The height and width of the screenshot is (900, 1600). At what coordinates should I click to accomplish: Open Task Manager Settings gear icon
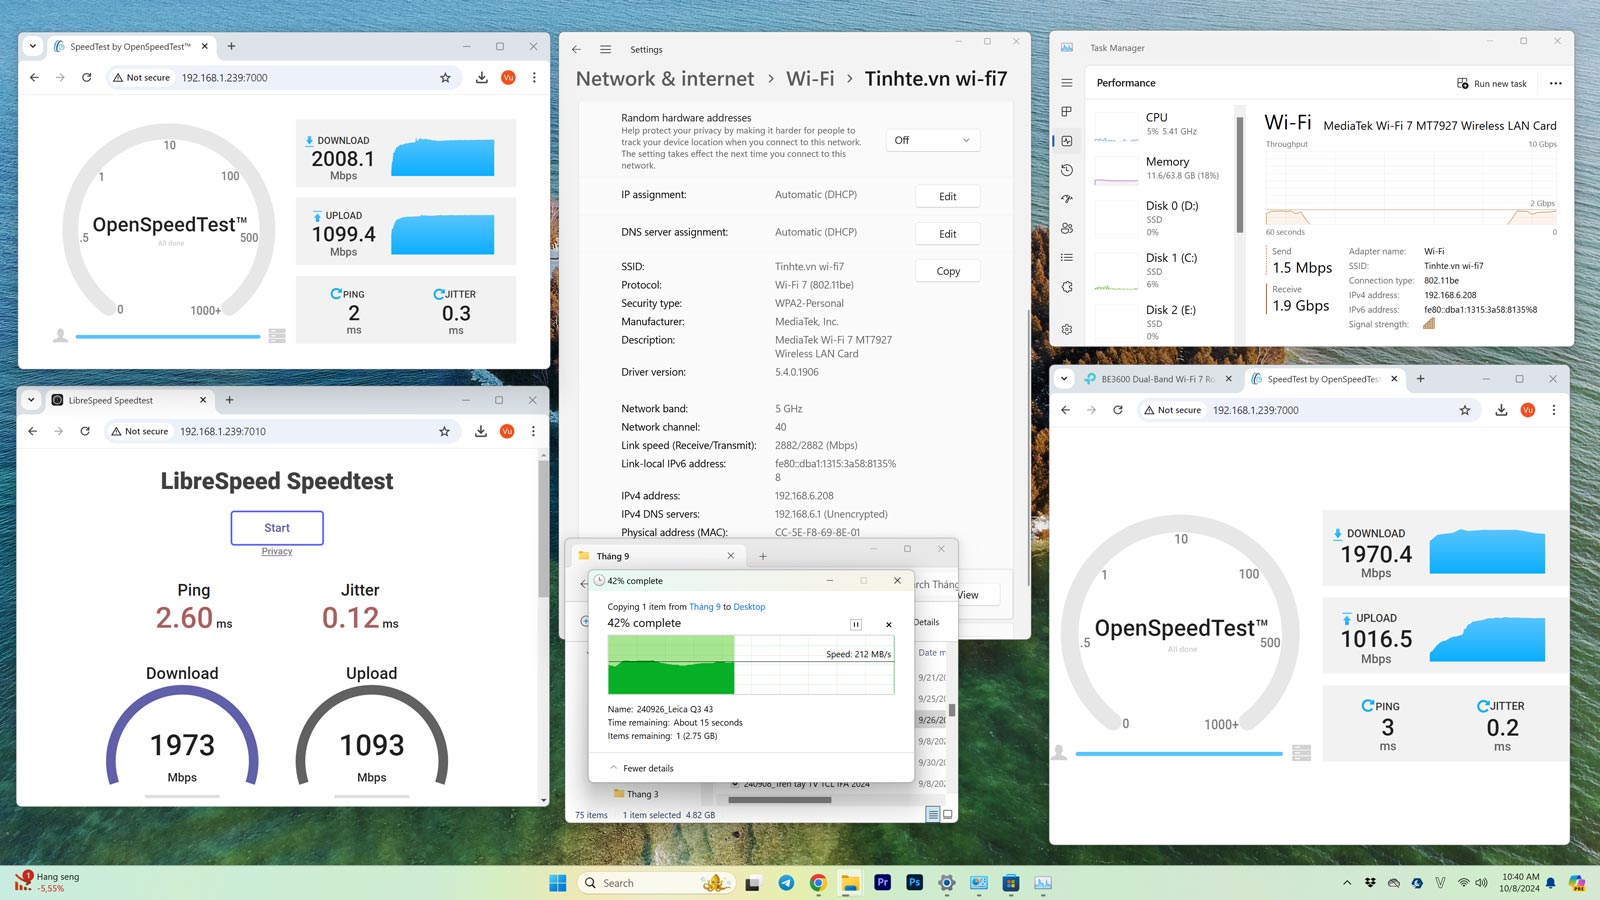pyautogui.click(x=1067, y=329)
